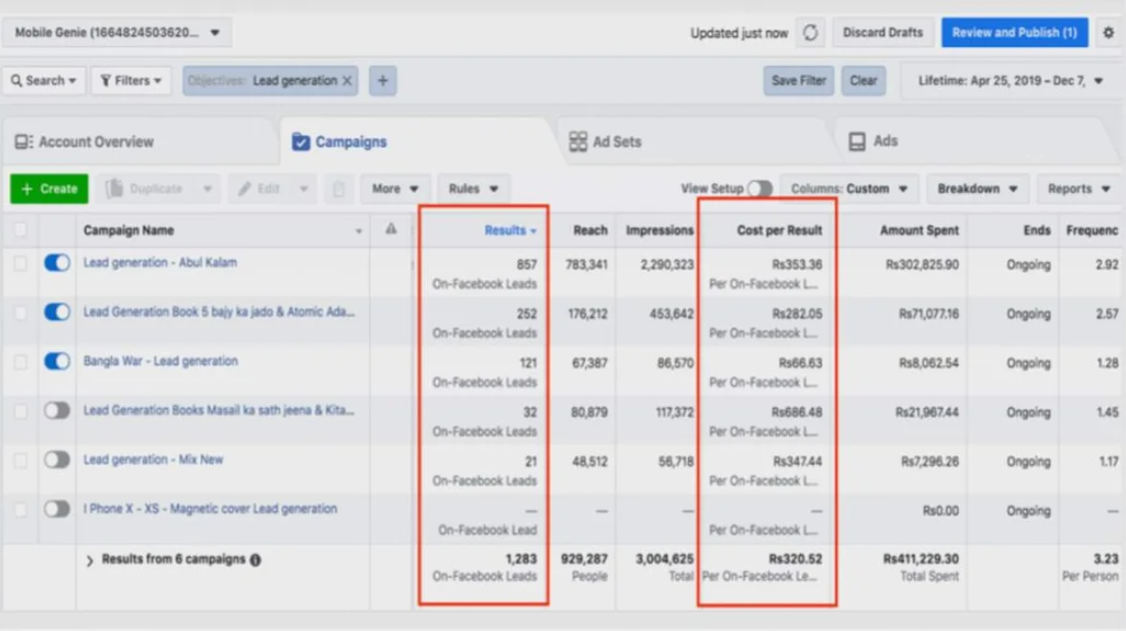Click the info icon beside Results from 6 campaigns
Screen dimensions: 1126x631
(256, 560)
